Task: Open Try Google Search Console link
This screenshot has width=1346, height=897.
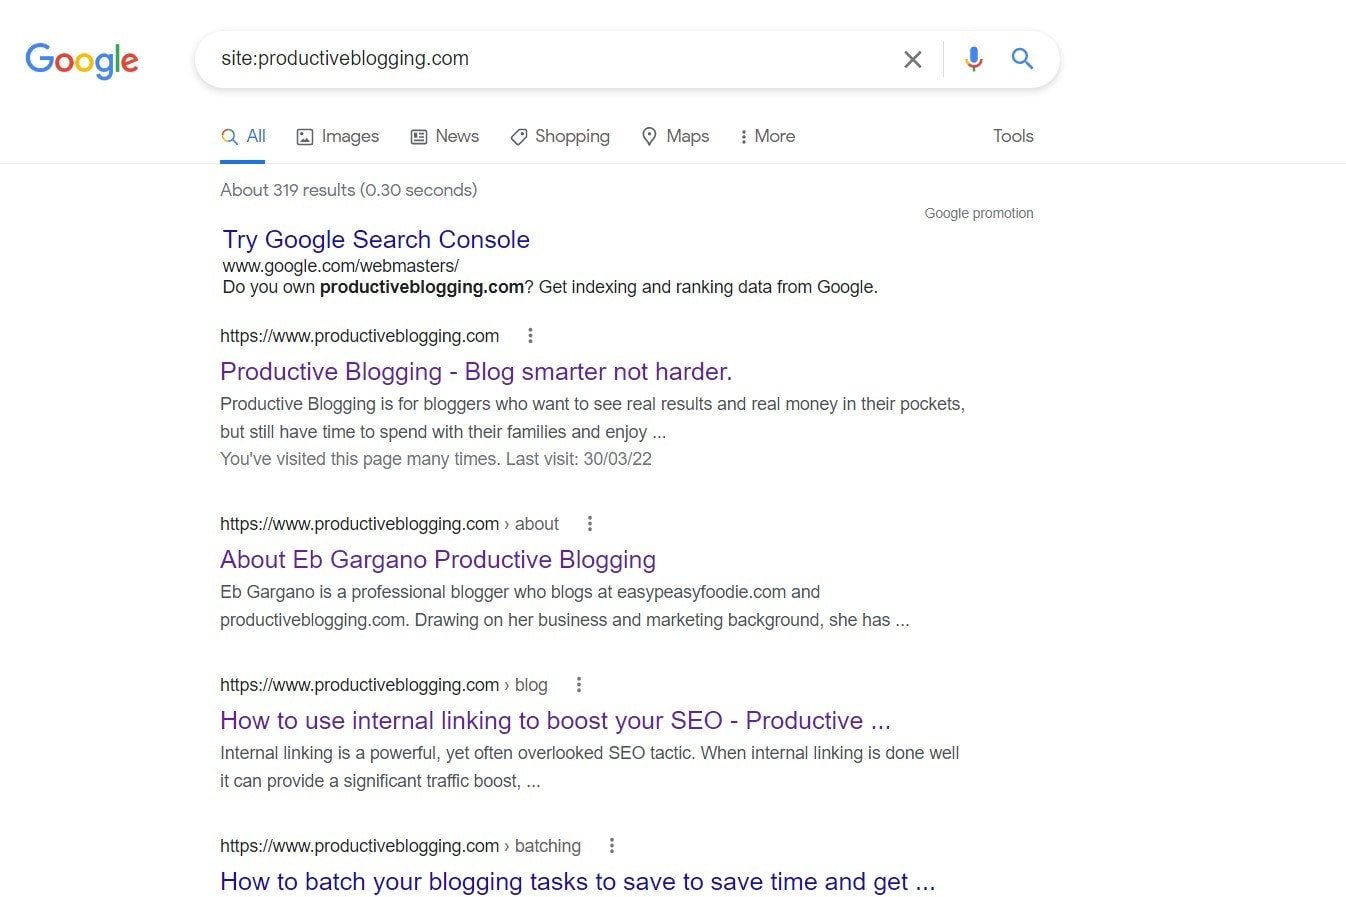Action: [376, 239]
